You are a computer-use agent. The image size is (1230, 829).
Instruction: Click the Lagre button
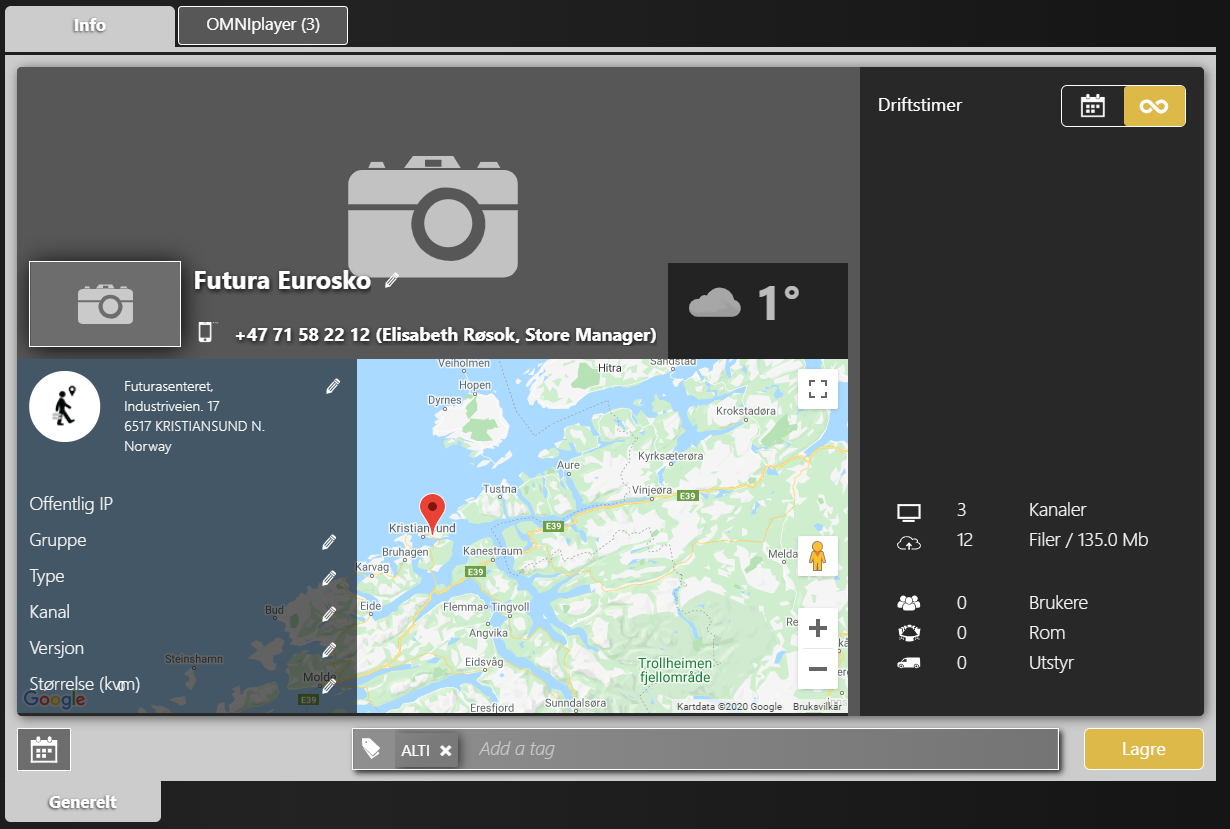(1144, 749)
